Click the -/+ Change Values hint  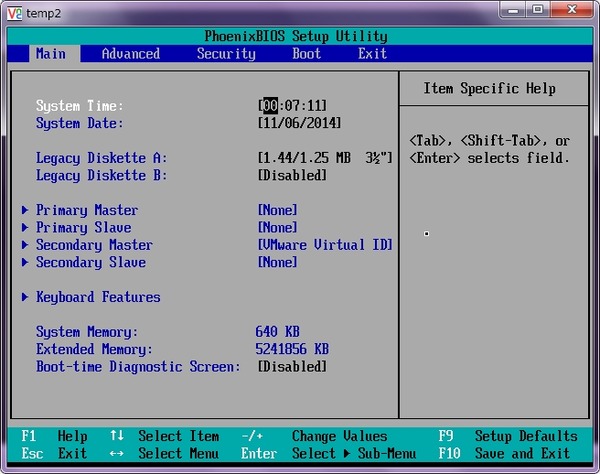[x=314, y=436]
